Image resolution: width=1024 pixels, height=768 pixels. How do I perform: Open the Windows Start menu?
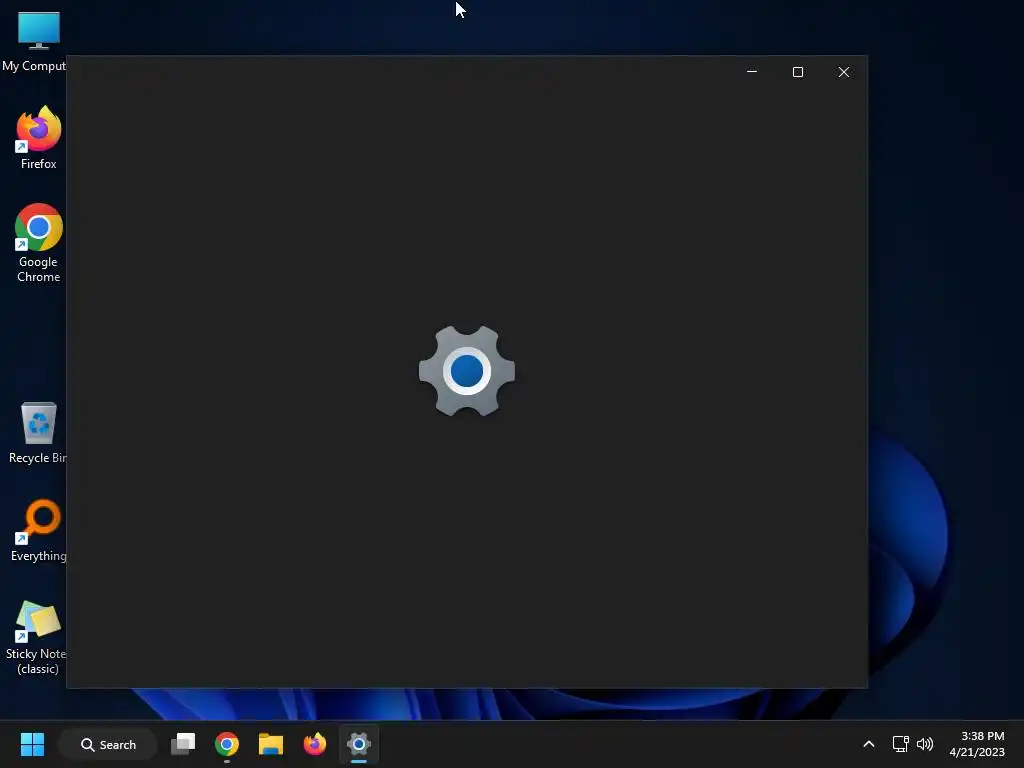[x=32, y=744]
